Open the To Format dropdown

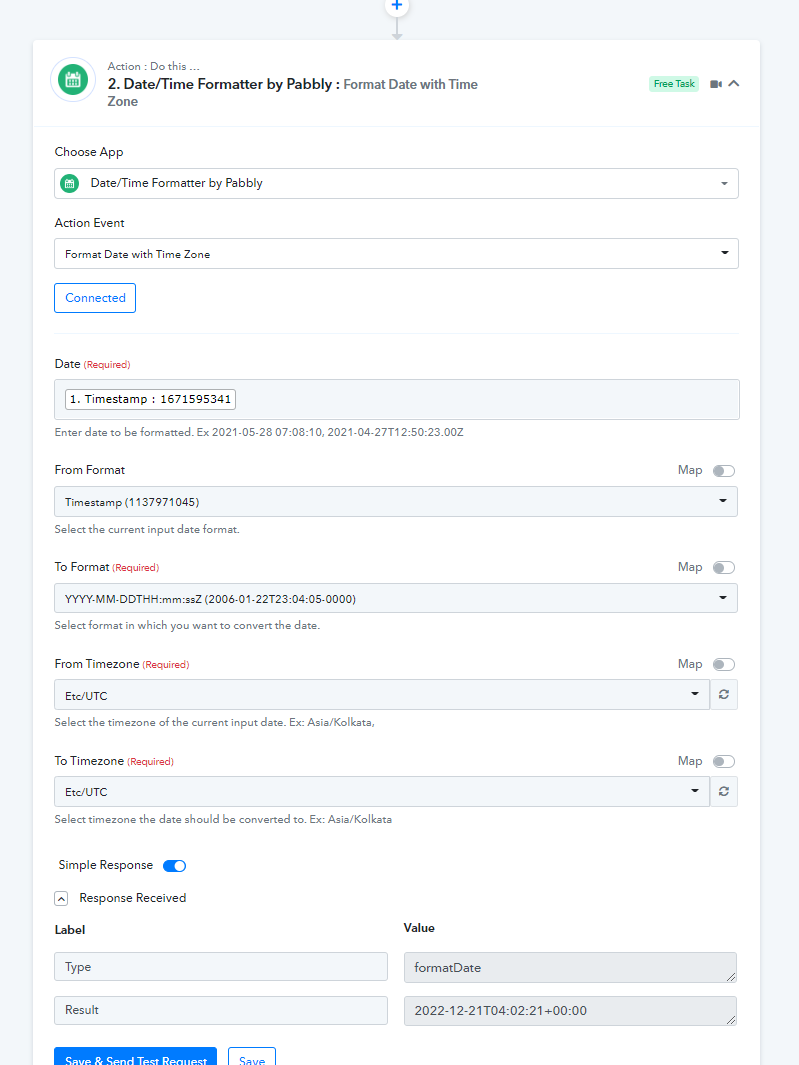pyautogui.click(x=396, y=598)
